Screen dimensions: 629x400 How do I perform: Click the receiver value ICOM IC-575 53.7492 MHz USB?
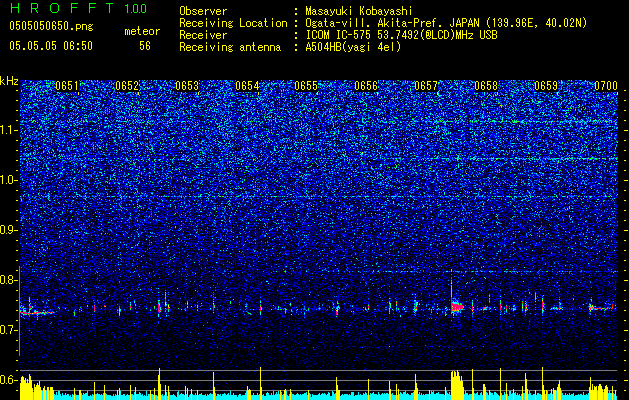(x=401, y=35)
